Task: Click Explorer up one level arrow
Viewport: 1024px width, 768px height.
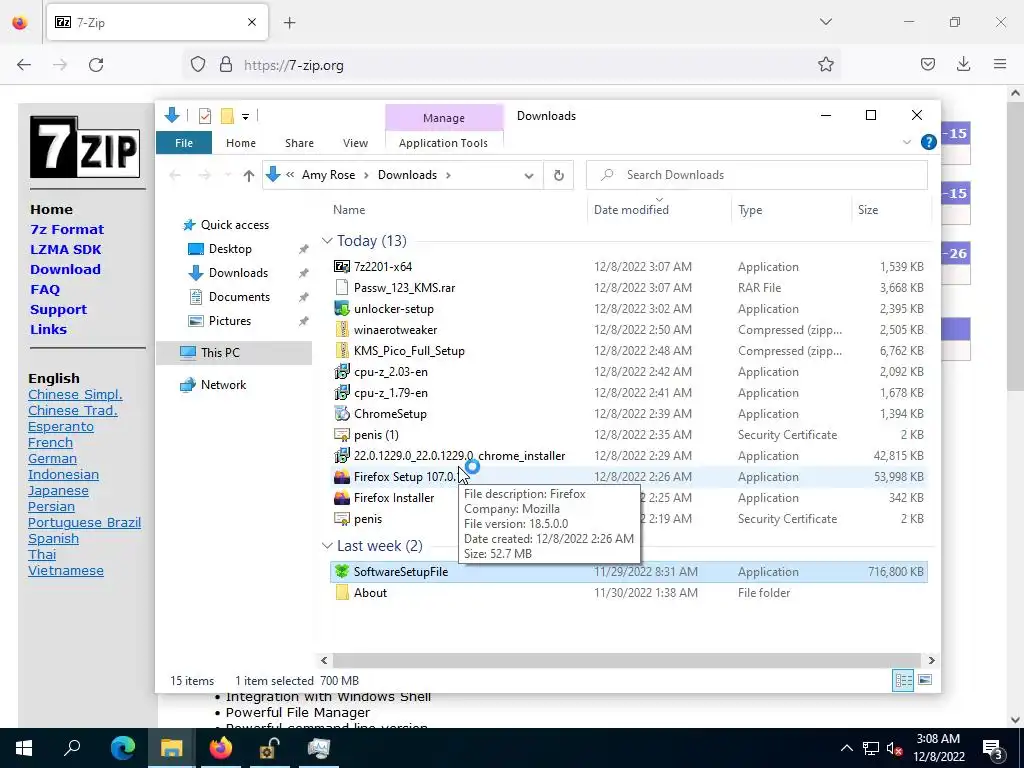Action: (248, 175)
